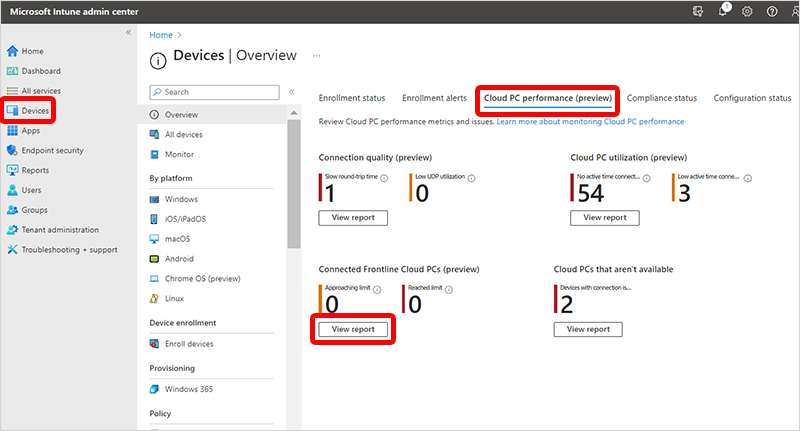Switch to Enrollment alerts tab
This screenshot has width=800, height=431.
[434, 98]
